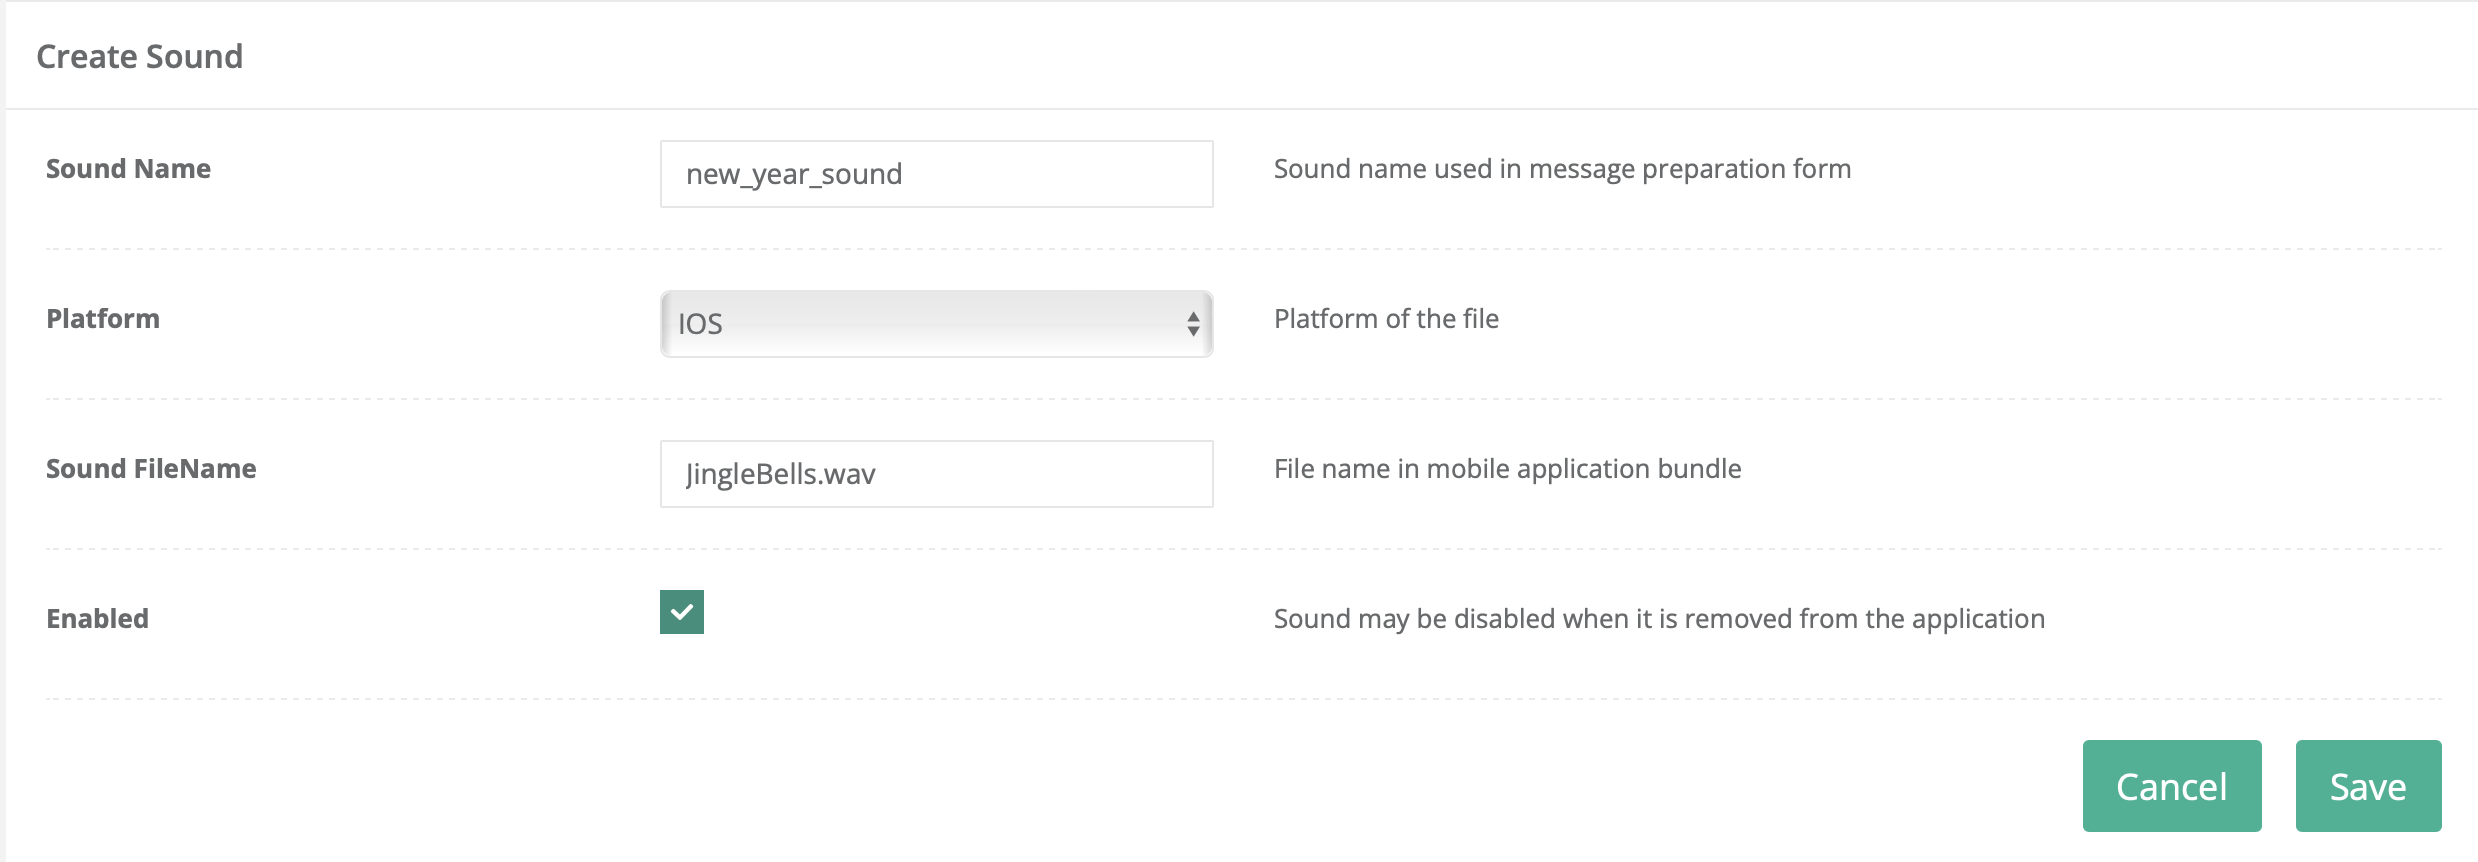The width and height of the screenshot is (2478, 862).
Task: Click the Create Sound heading
Action: [139, 56]
